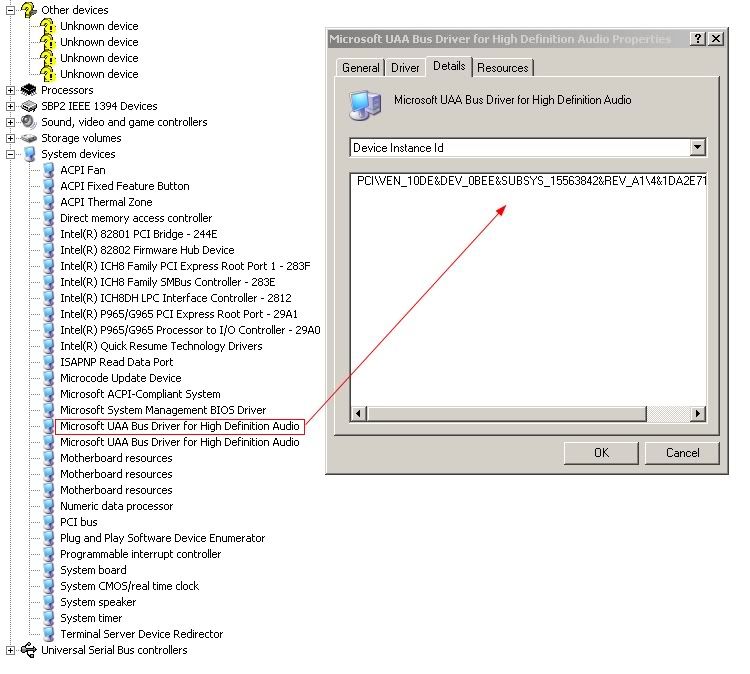750x674 pixels.
Task: Cancel the properties dialog
Action: pyautogui.click(x=682, y=453)
